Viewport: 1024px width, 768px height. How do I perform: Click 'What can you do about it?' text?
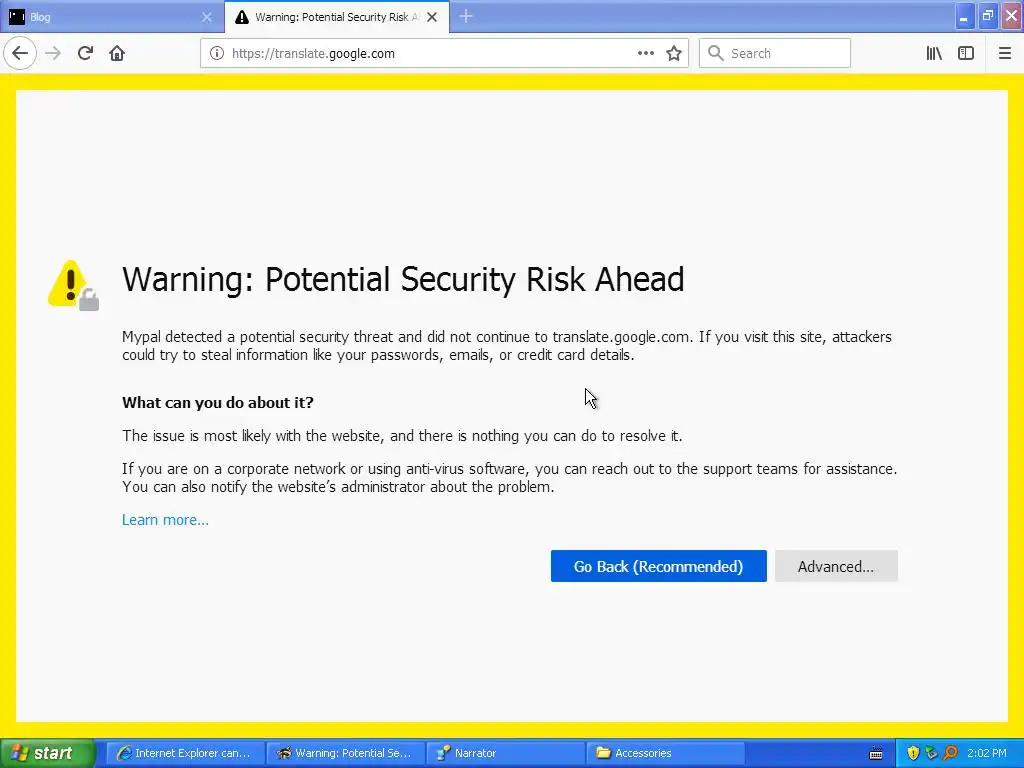(x=217, y=402)
